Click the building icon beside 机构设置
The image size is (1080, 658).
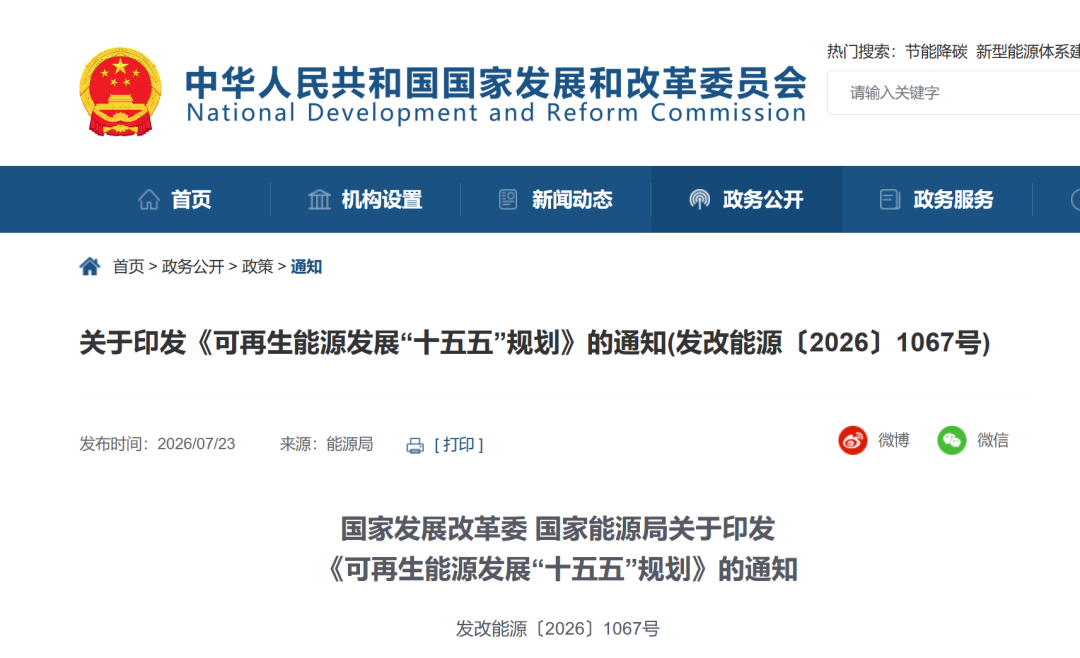[319, 200]
